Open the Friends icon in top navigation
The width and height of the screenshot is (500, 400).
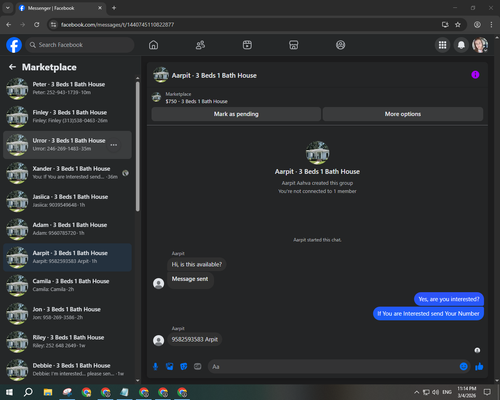pos(200,45)
